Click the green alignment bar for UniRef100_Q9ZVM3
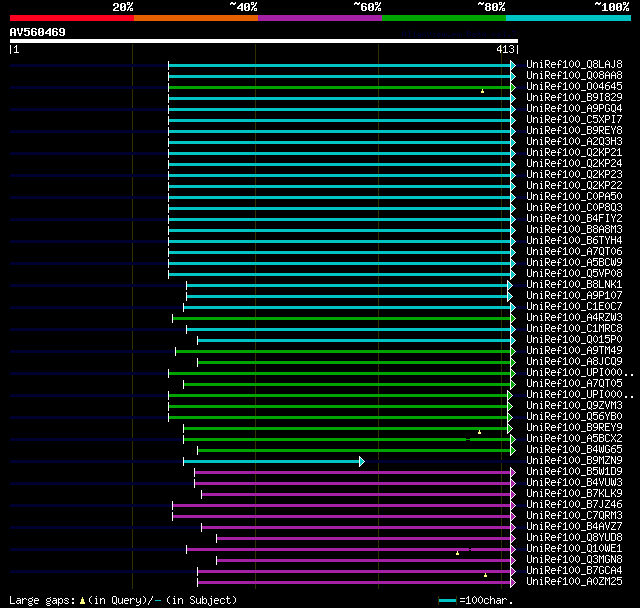 340,406
